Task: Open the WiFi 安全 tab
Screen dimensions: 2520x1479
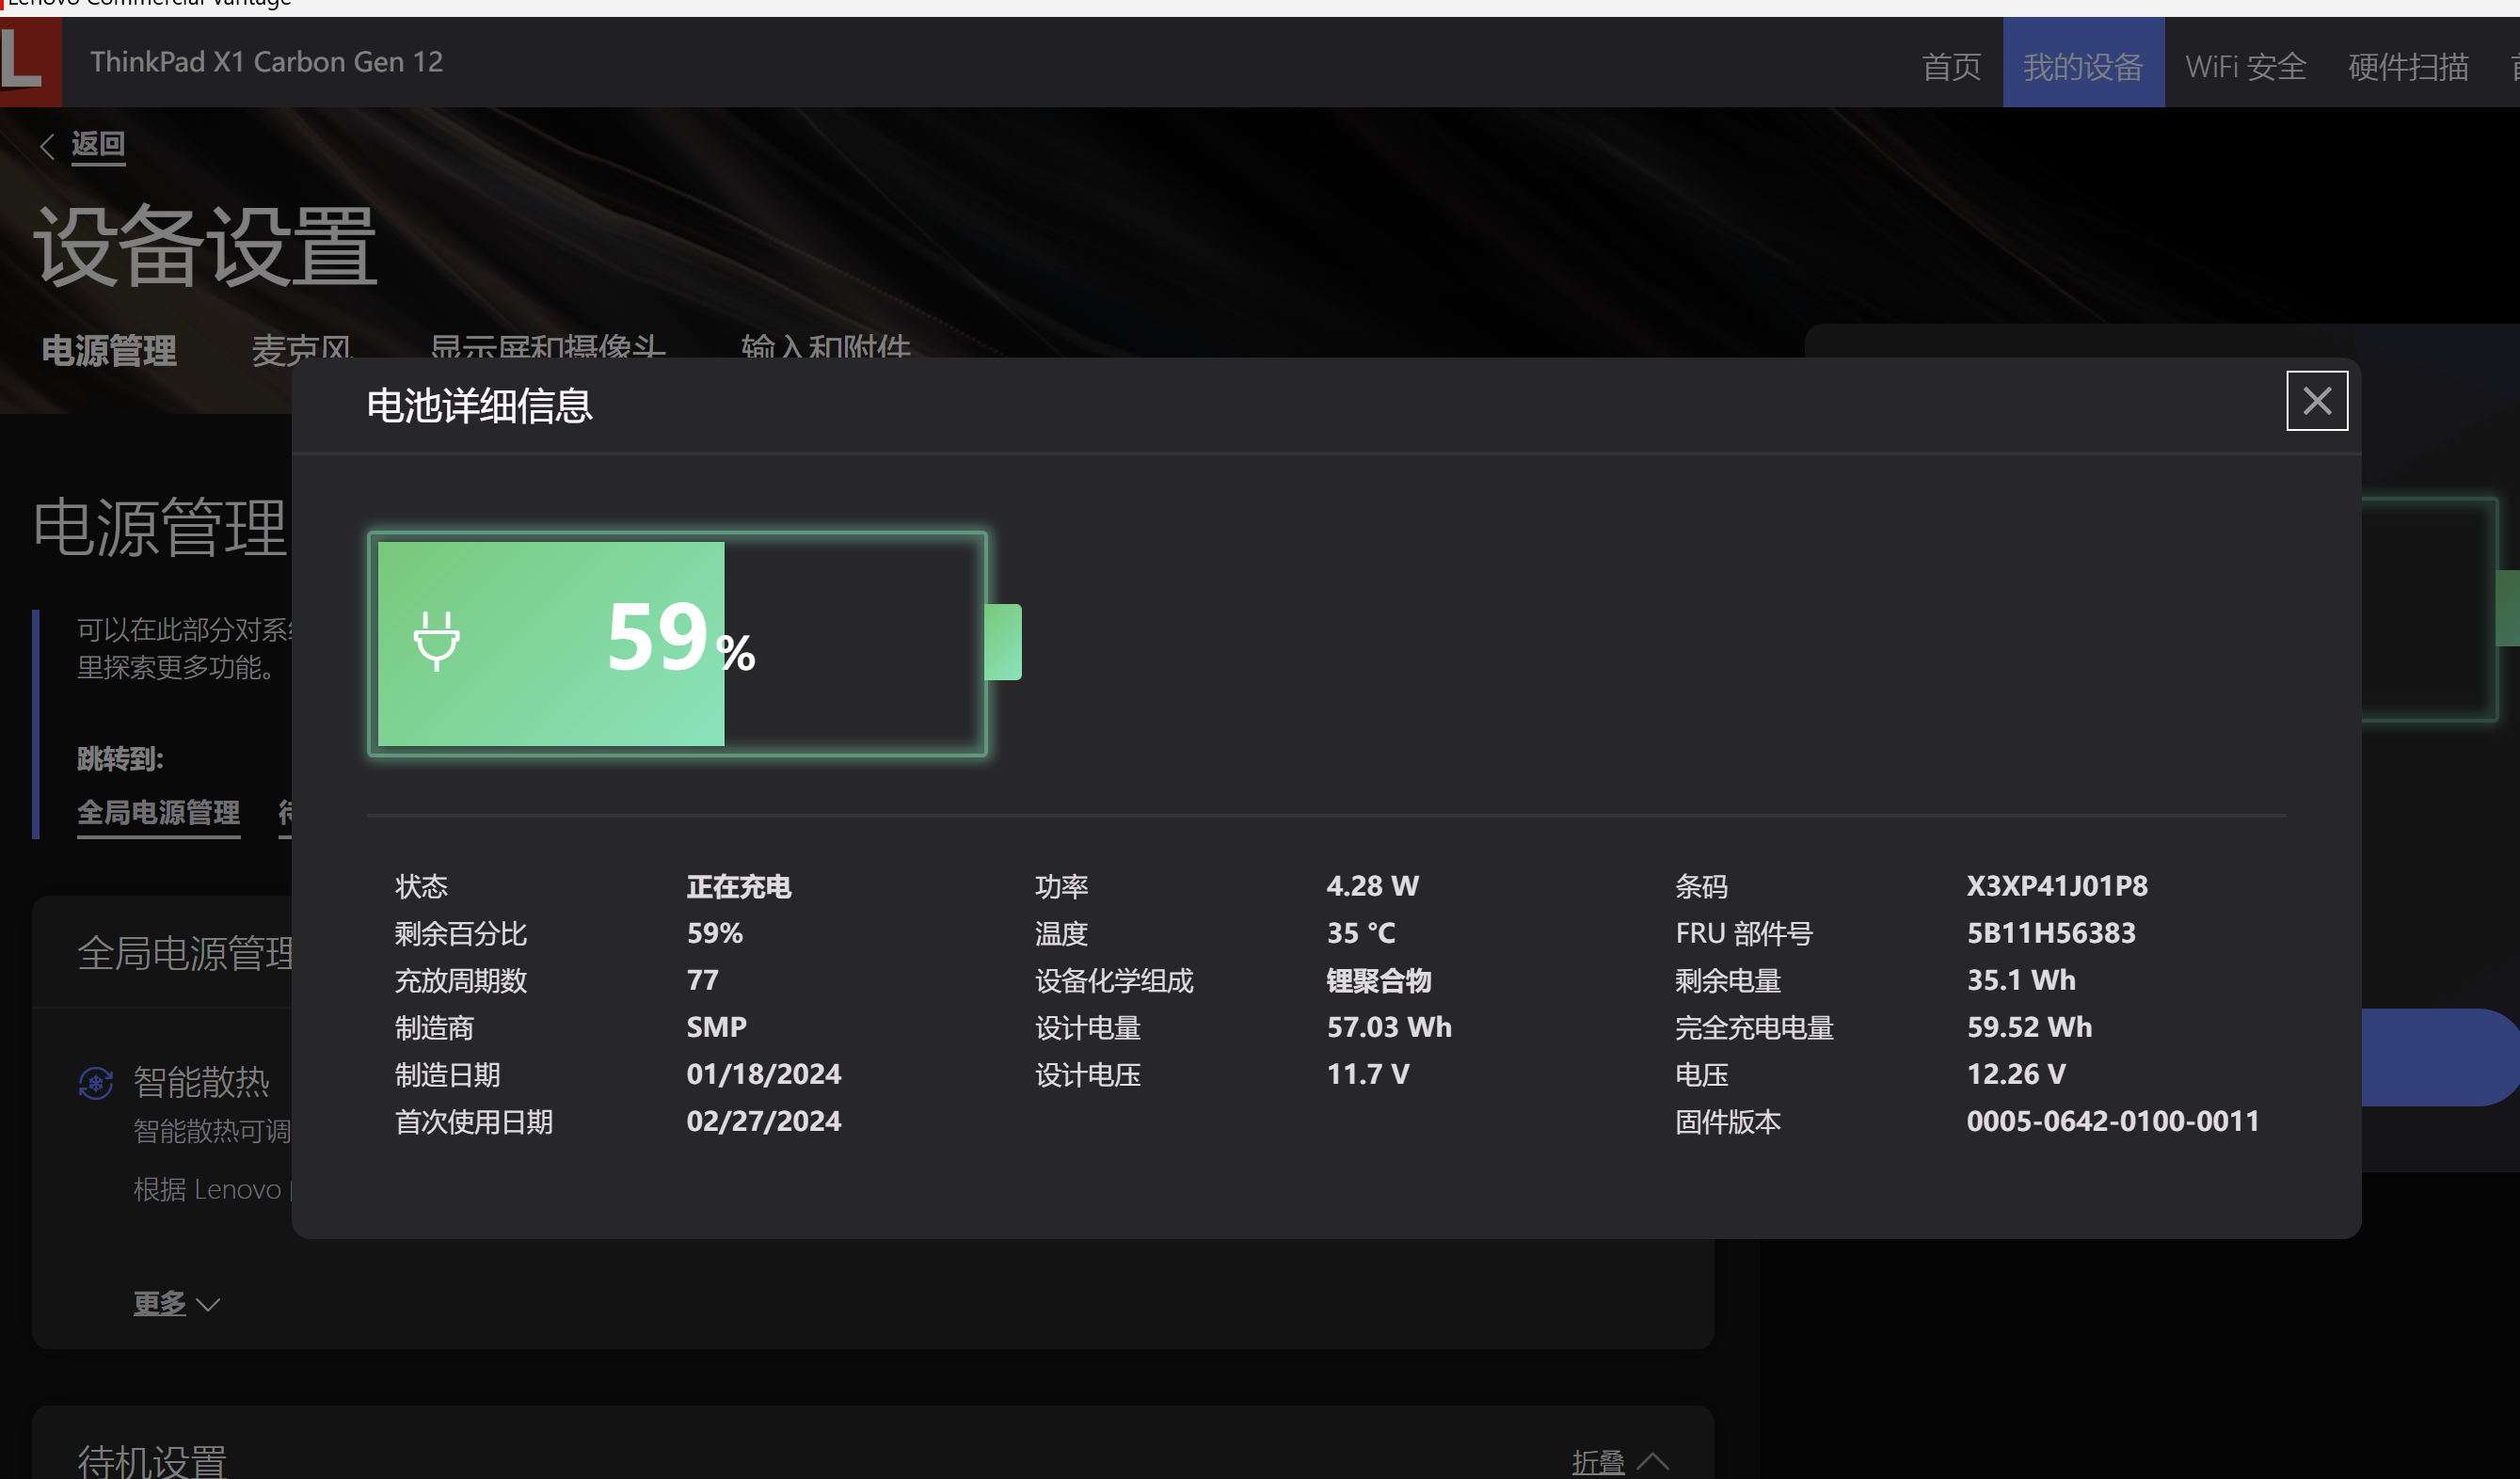Action: pyautogui.click(x=2245, y=66)
